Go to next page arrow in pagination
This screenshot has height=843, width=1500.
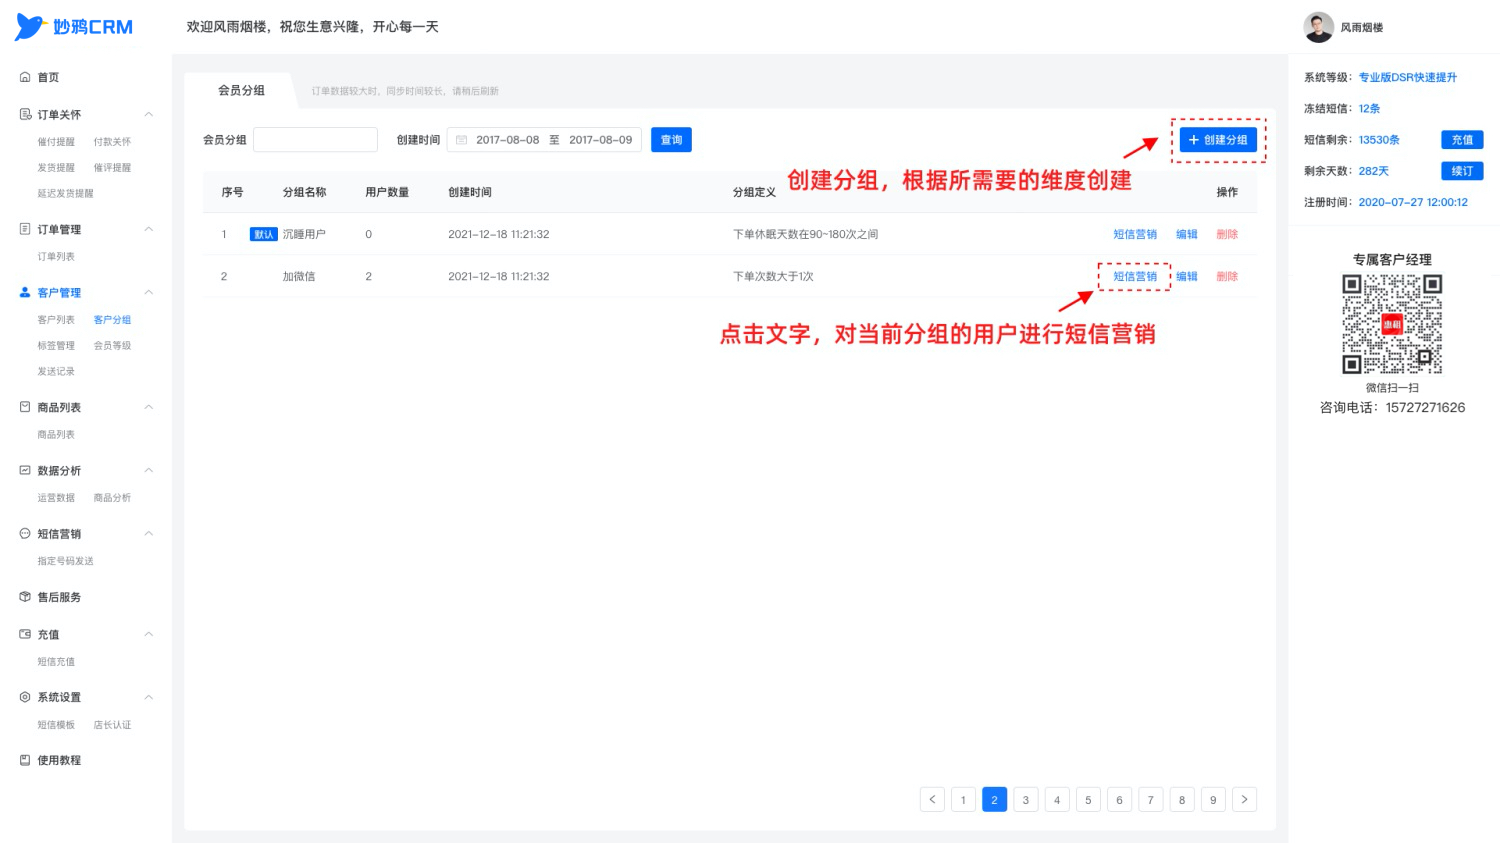coord(1244,800)
